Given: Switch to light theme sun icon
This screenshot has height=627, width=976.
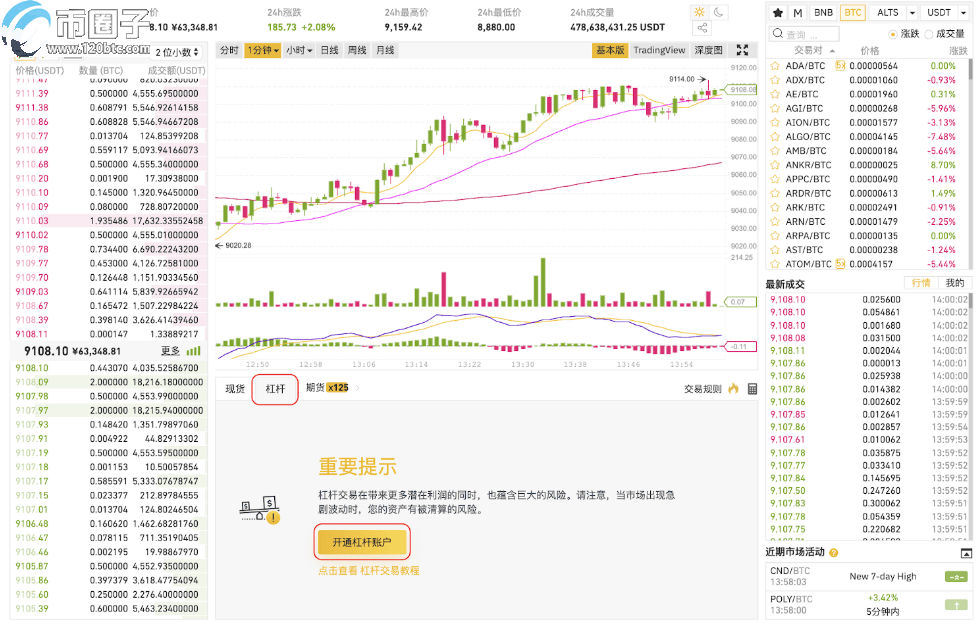Looking at the screenshot, I should 699,12.
